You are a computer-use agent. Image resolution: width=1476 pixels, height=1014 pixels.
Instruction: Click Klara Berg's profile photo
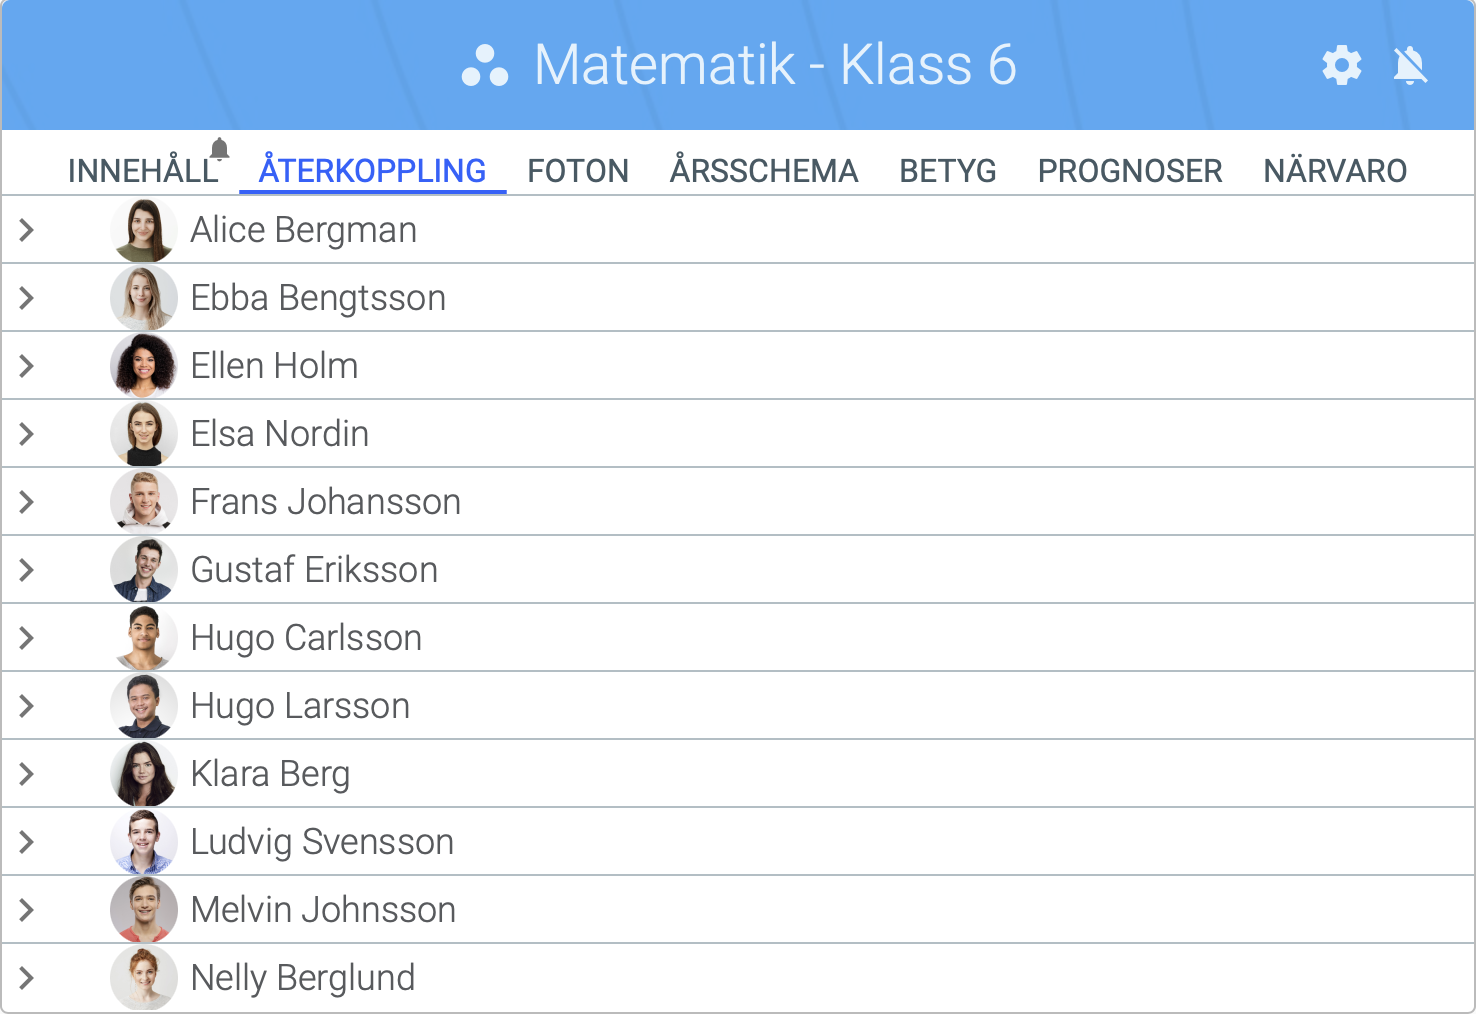(x=144, y=774)
